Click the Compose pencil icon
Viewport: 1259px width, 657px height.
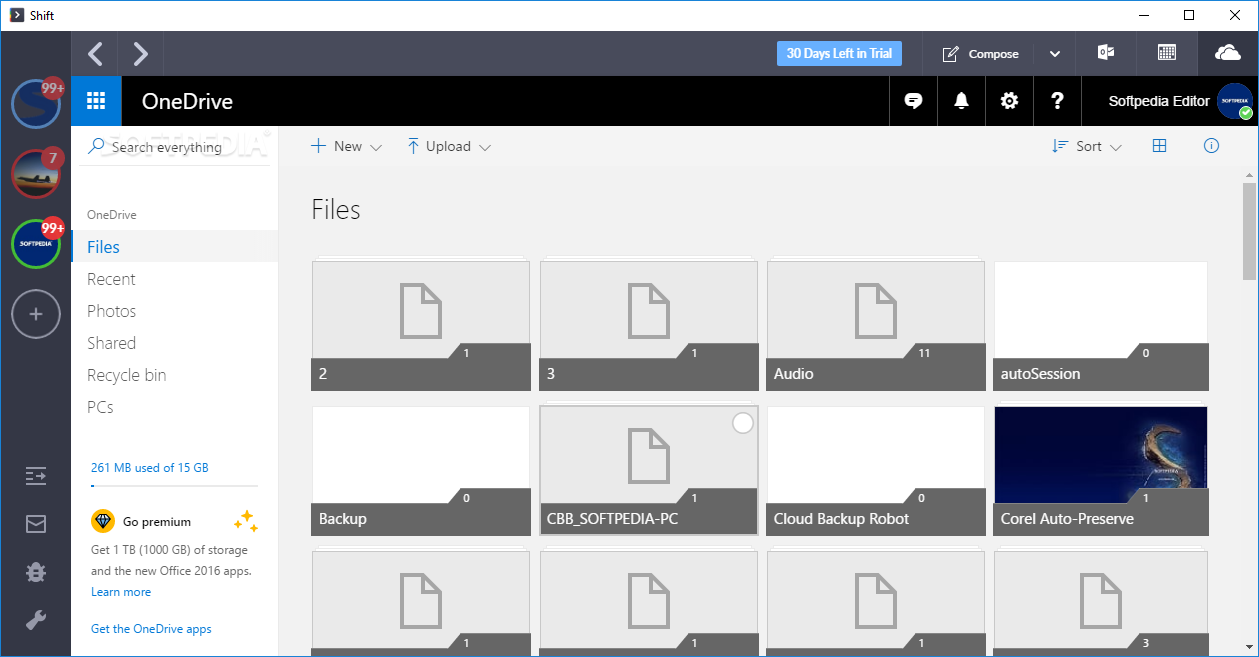[950, 54]
